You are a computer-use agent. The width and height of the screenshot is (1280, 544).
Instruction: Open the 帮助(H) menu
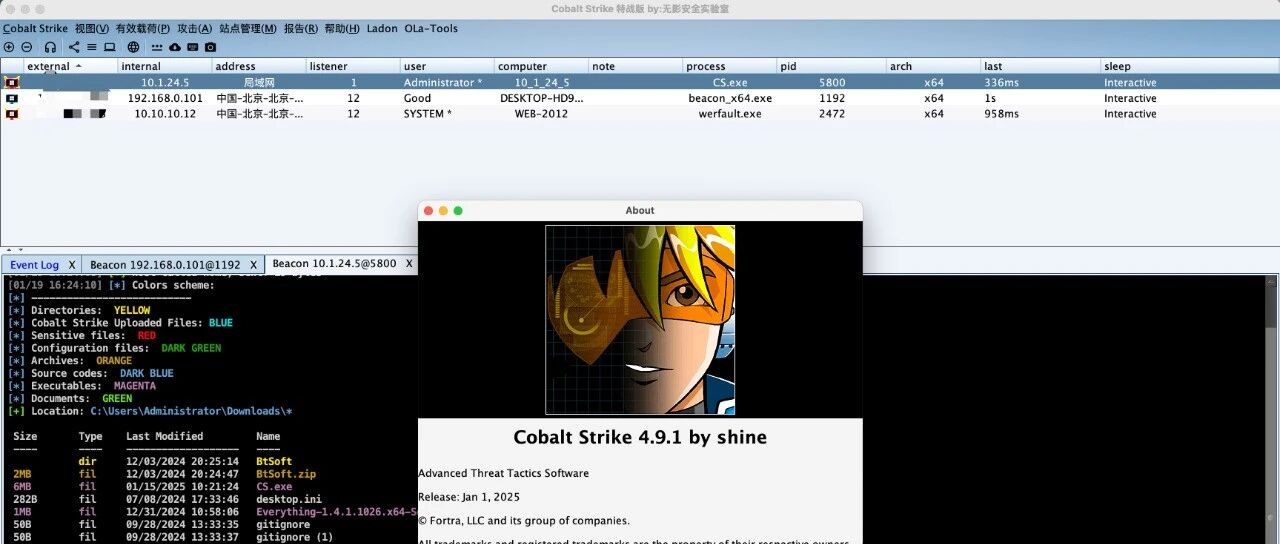click(342, 28)
